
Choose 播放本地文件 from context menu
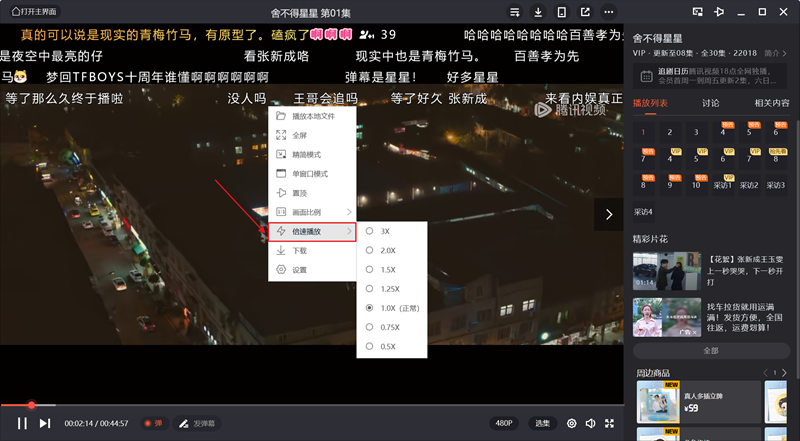pyautogui.click(x=312, y=116)
